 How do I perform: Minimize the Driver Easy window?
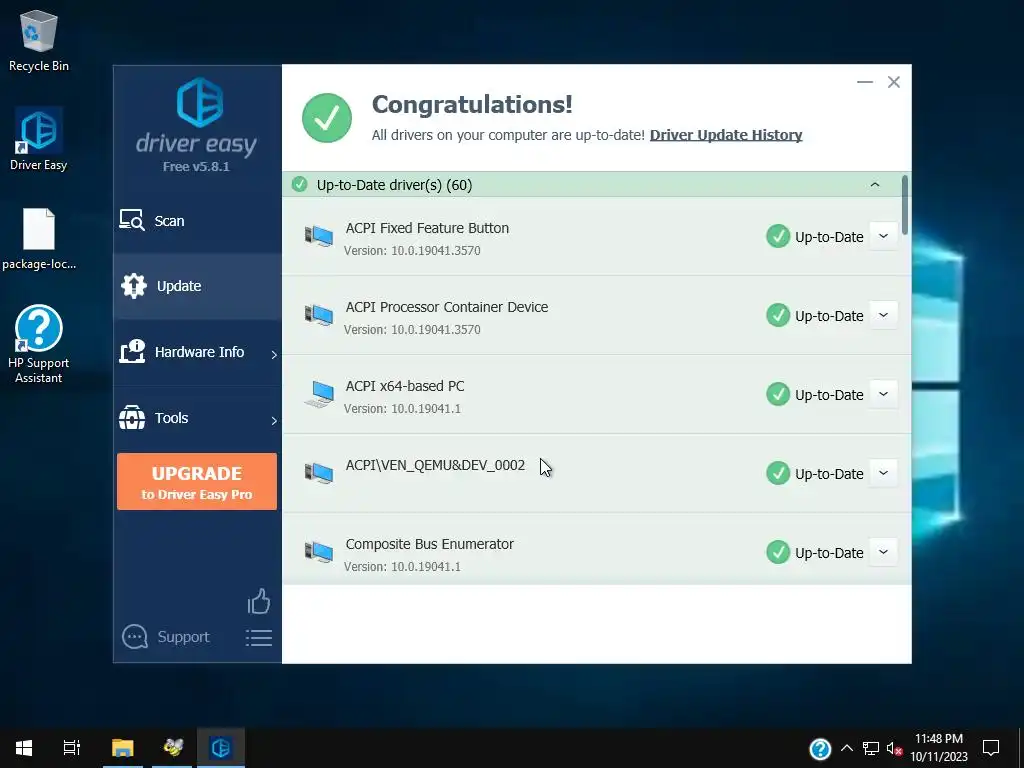point(865,82)
